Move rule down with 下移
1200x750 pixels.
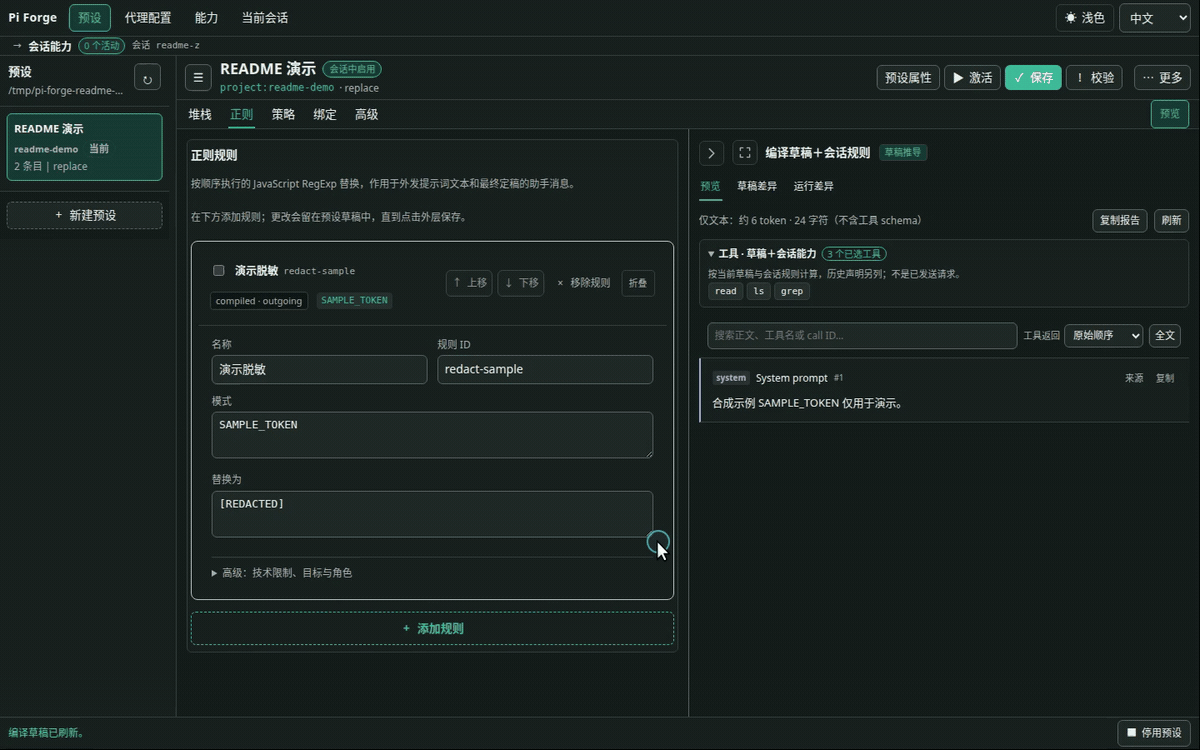pyautogui.click(x=521, y=283)
